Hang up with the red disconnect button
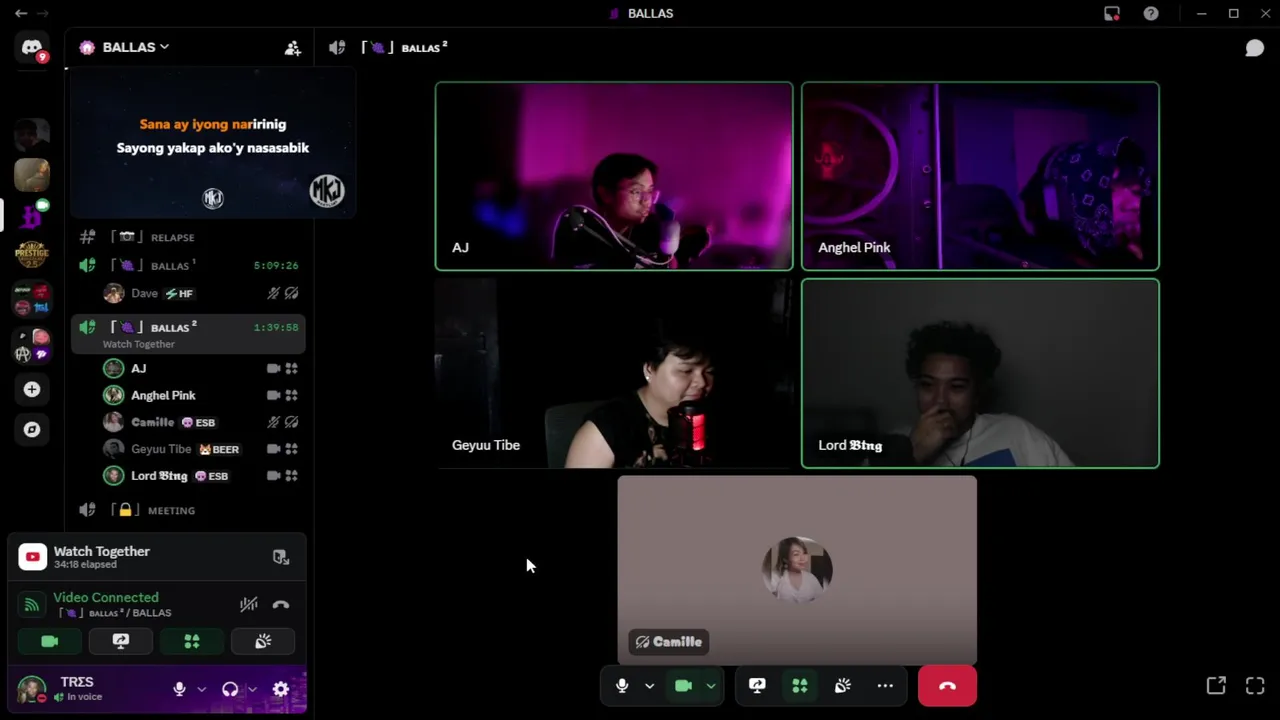This screenshot has width=1280, height=720. [x=947, y=686]
